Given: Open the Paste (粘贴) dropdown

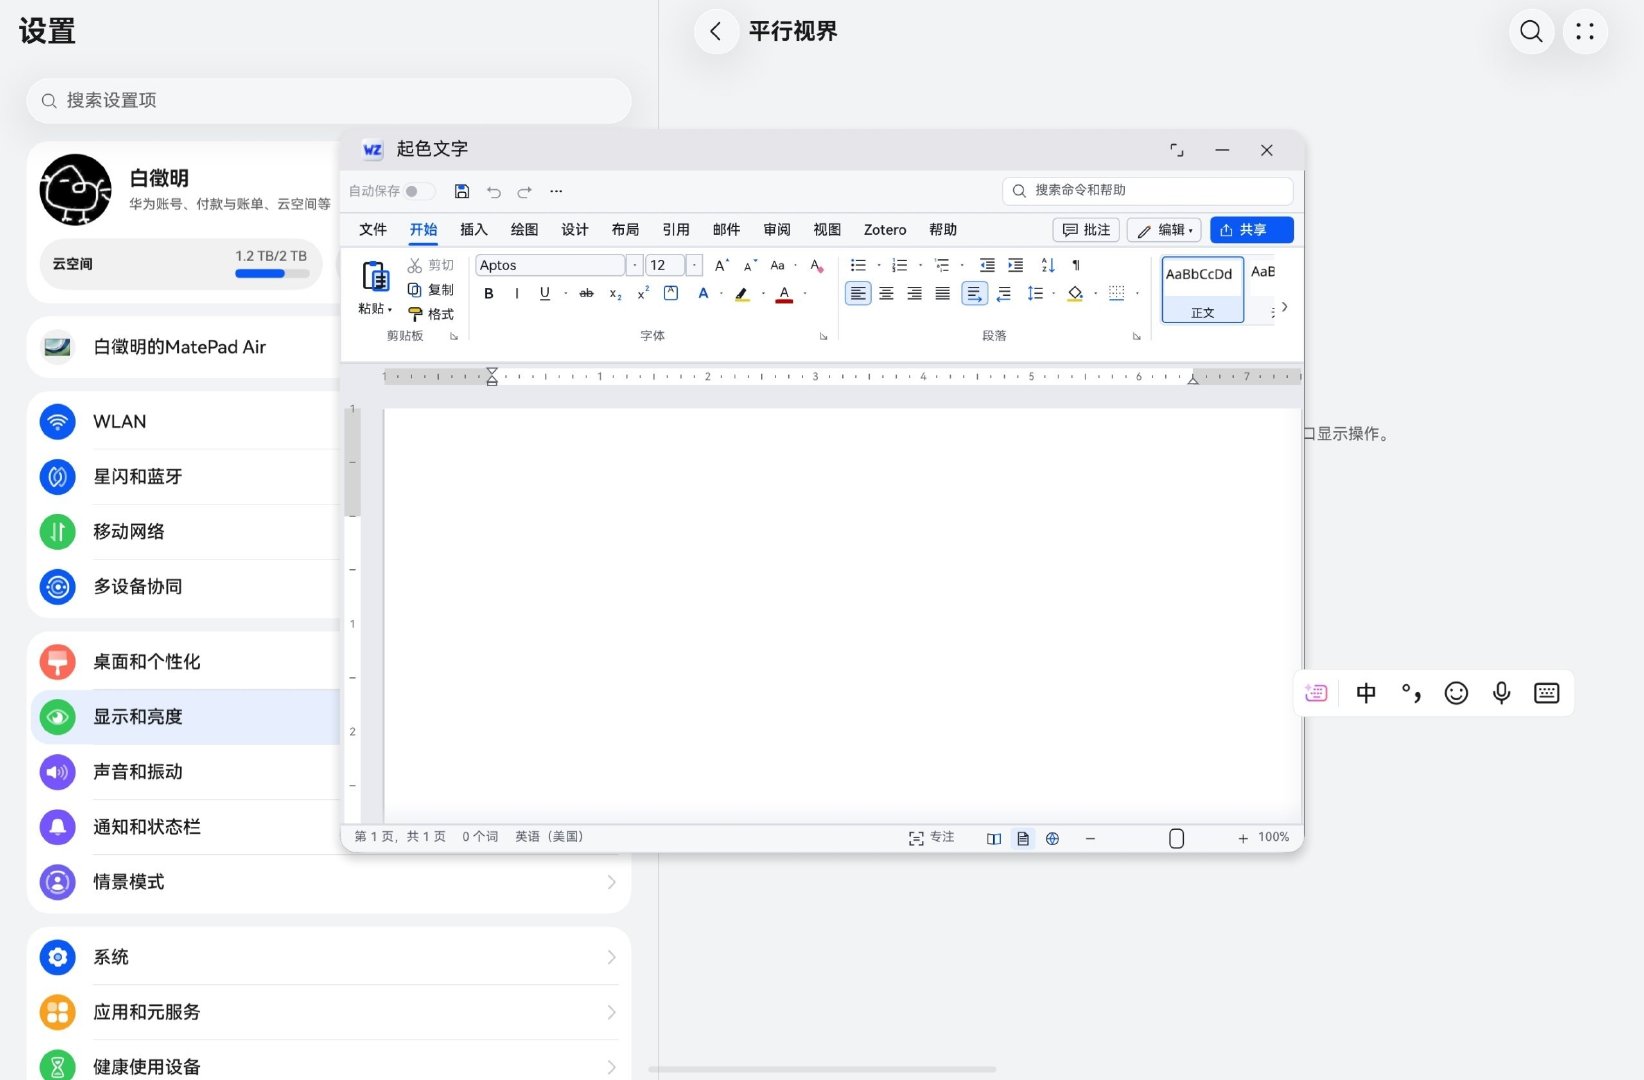Looking at the screenshot, I should (x=375, y=309).
